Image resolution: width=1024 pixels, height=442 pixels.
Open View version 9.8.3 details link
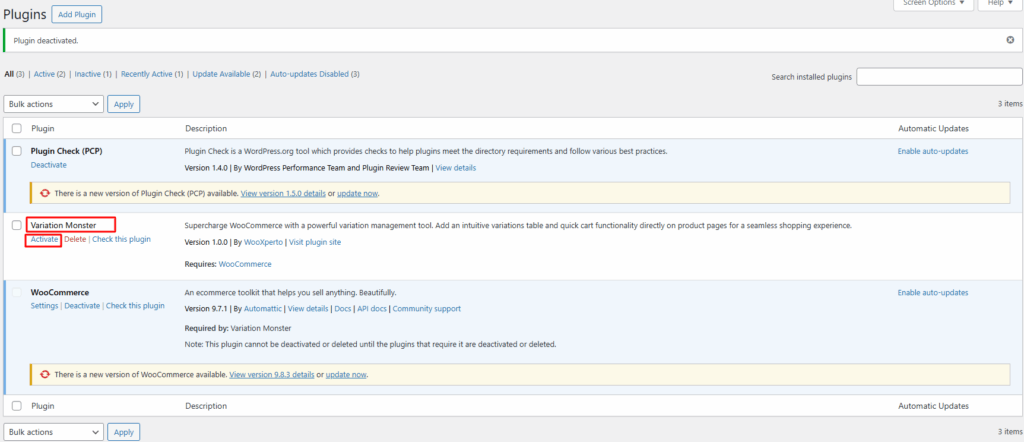272,375
